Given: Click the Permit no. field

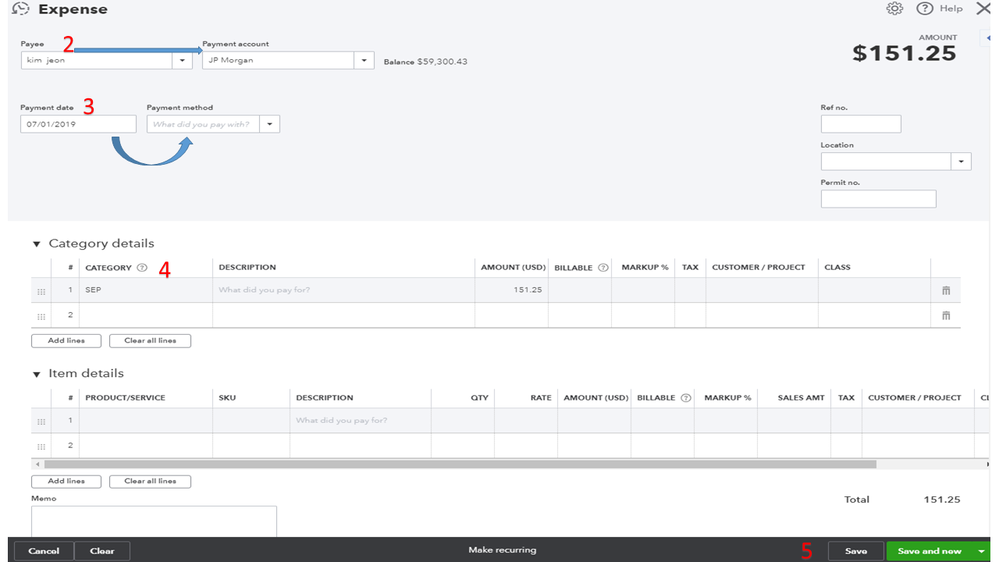Looking at the screenshot, I should pos(879,199).
